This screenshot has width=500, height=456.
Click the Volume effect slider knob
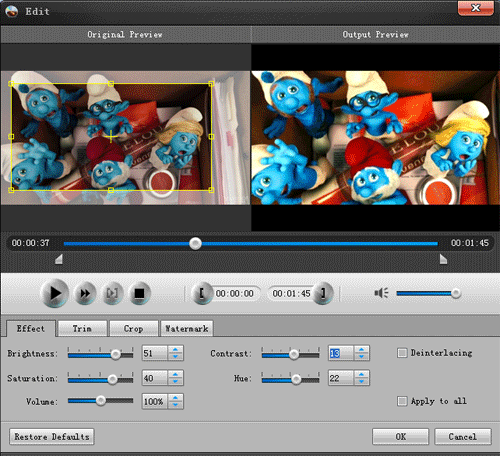click(x=101, y=401)
